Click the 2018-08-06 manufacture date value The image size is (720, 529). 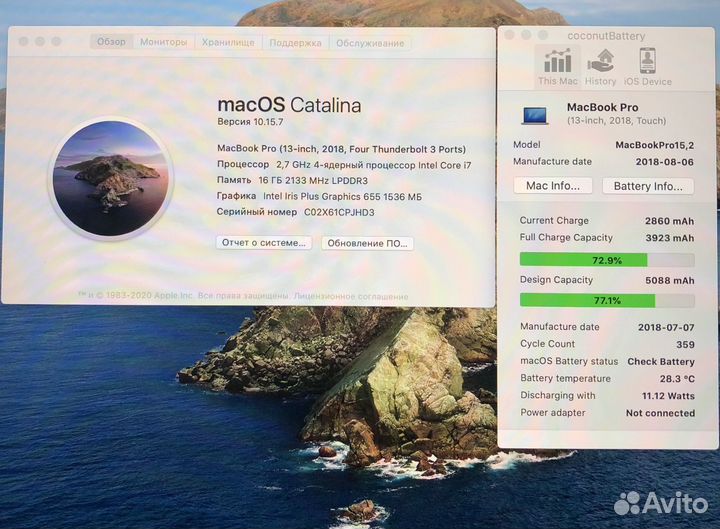point(664,162)
